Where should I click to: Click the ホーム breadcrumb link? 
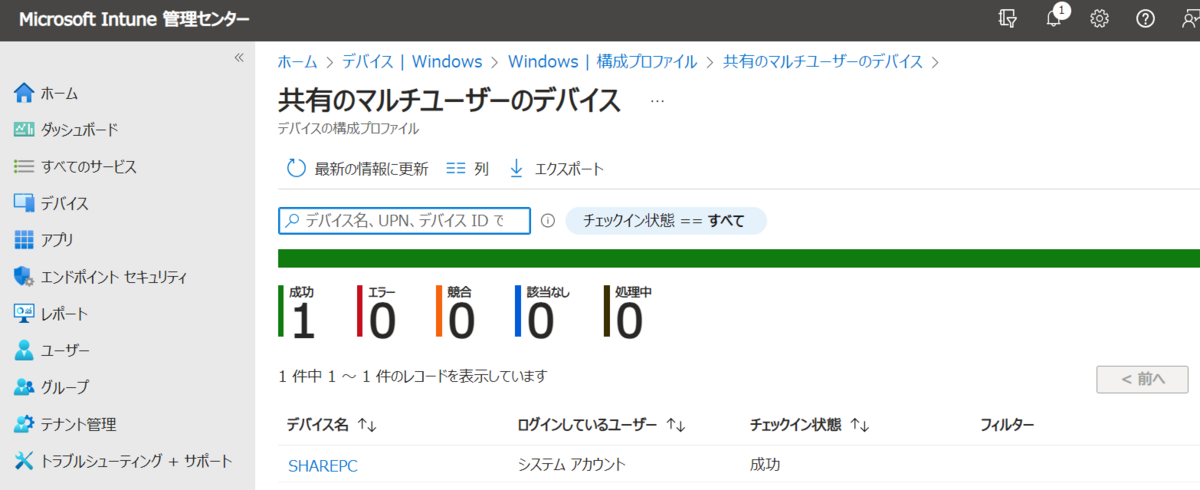297,62
